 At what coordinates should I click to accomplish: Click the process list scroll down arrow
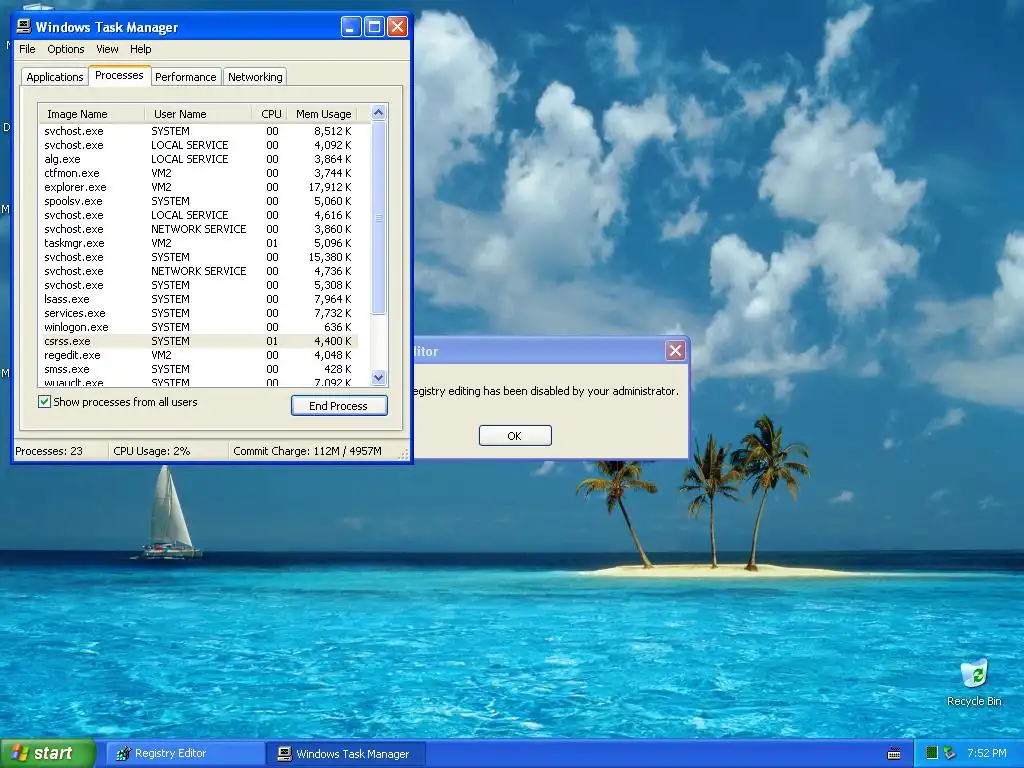[378, 377]
